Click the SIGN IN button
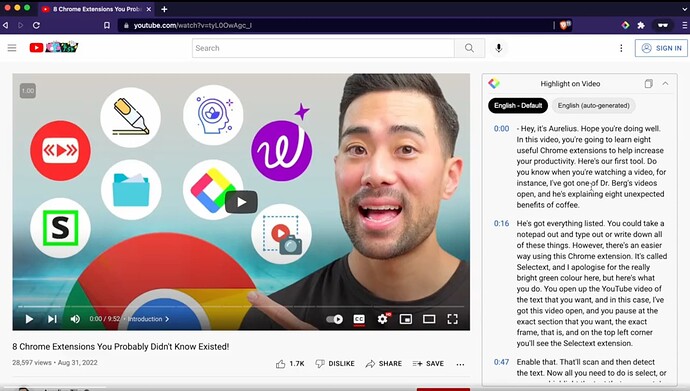This screenshot has width=690, height=391. [661, 48]
